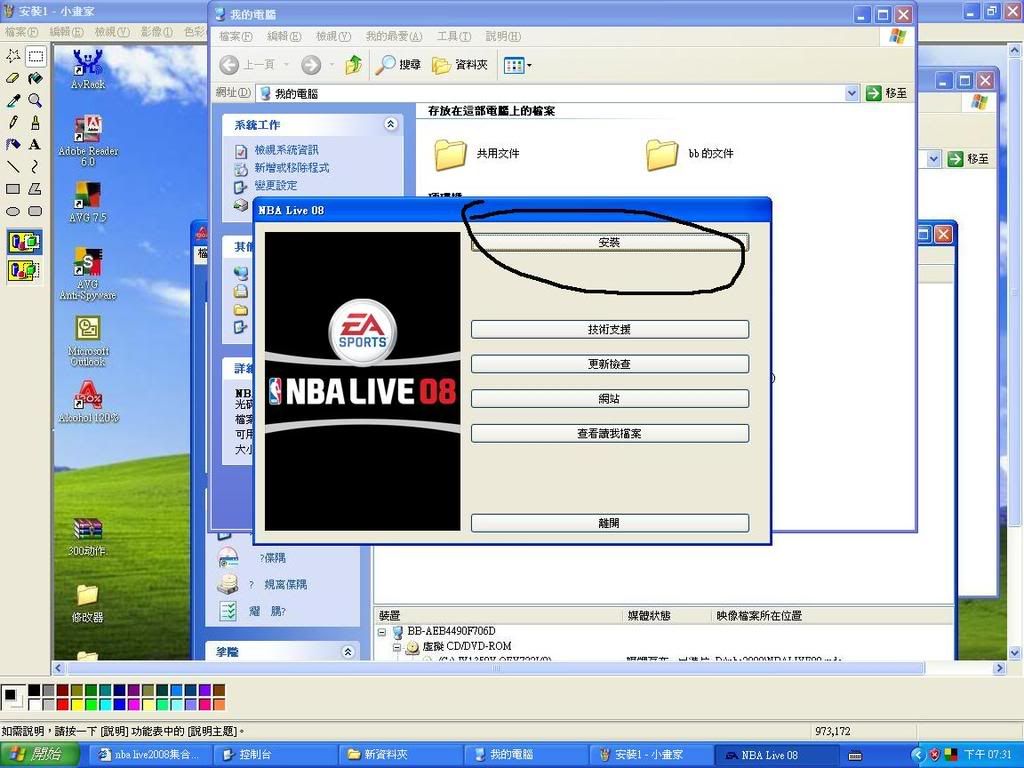This screenshot has width=1024, height=768.
Task: Collapse the 系統工作 panel
Action: click(x=391, y=124)
